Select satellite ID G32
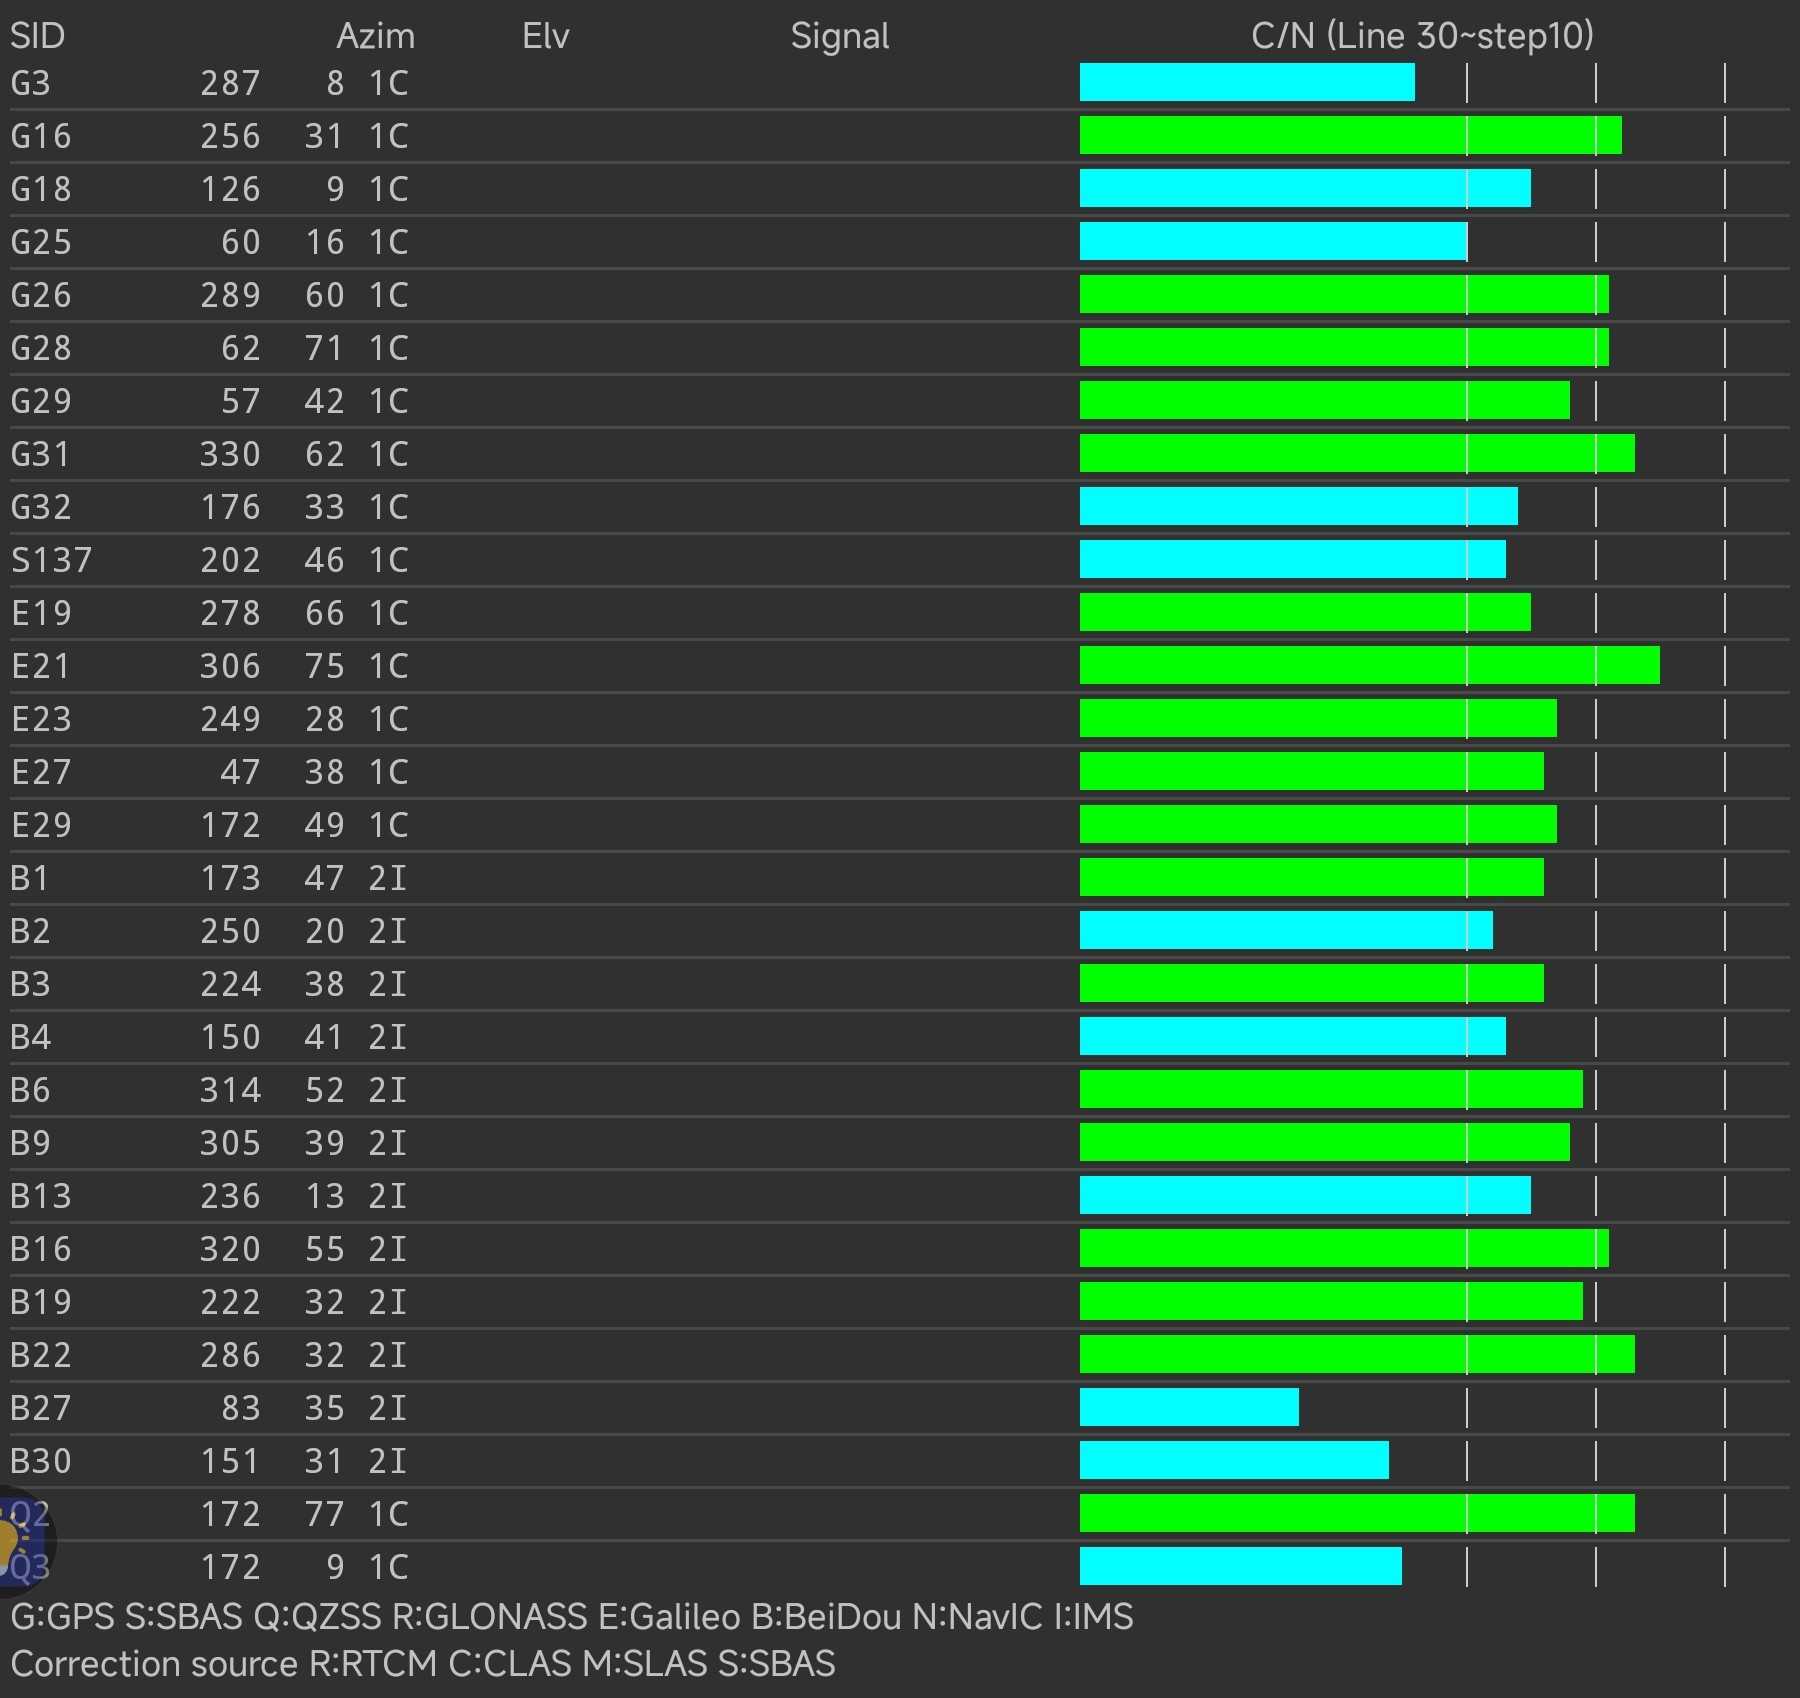 41,507
